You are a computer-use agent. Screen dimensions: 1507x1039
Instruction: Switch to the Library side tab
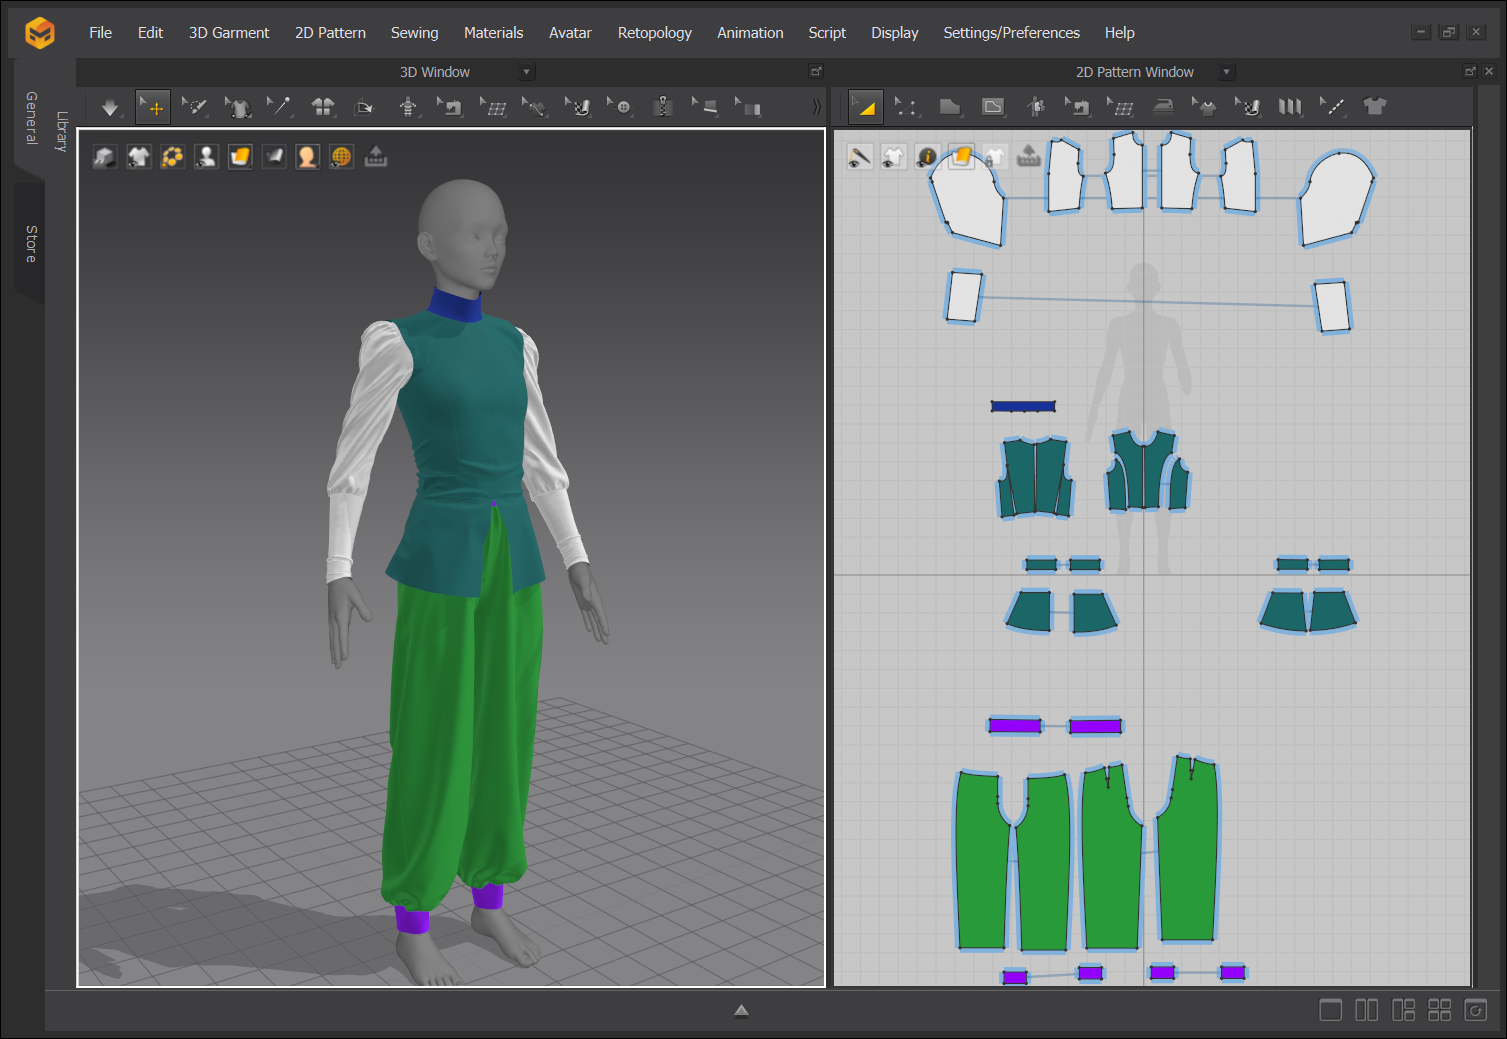point(61,131)
